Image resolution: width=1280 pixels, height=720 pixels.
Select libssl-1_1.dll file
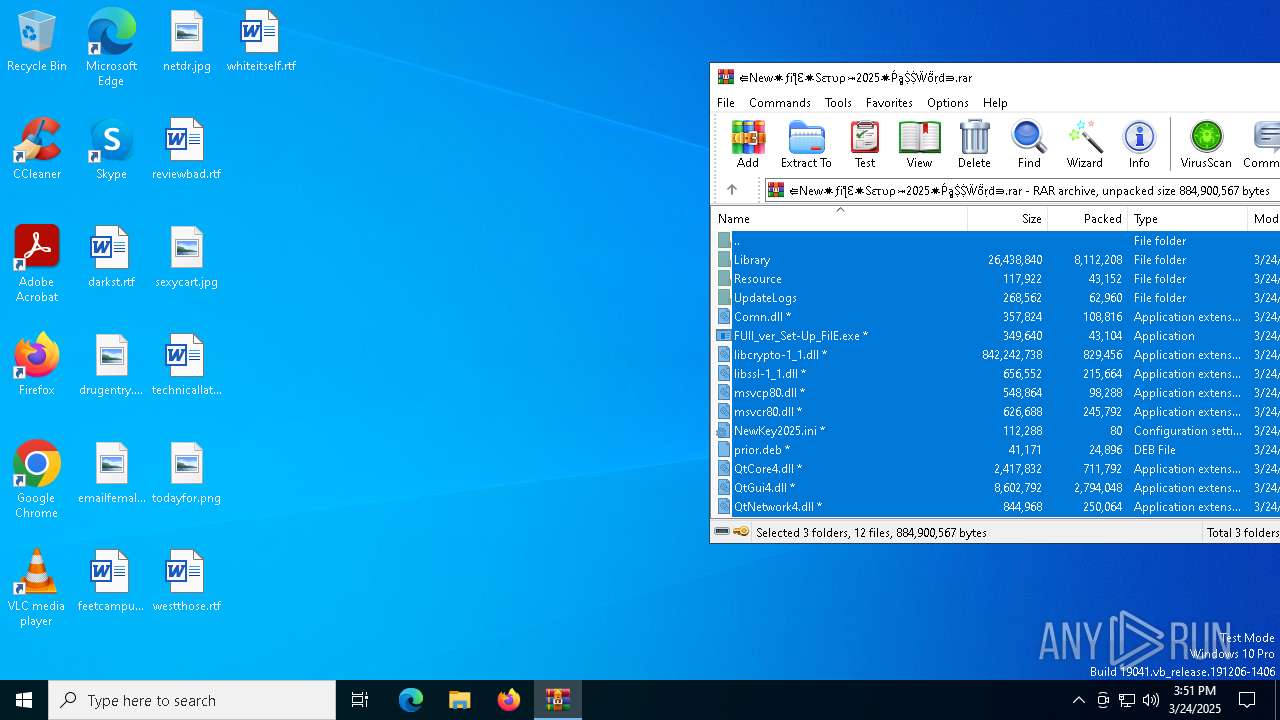(x=996, y=374)
